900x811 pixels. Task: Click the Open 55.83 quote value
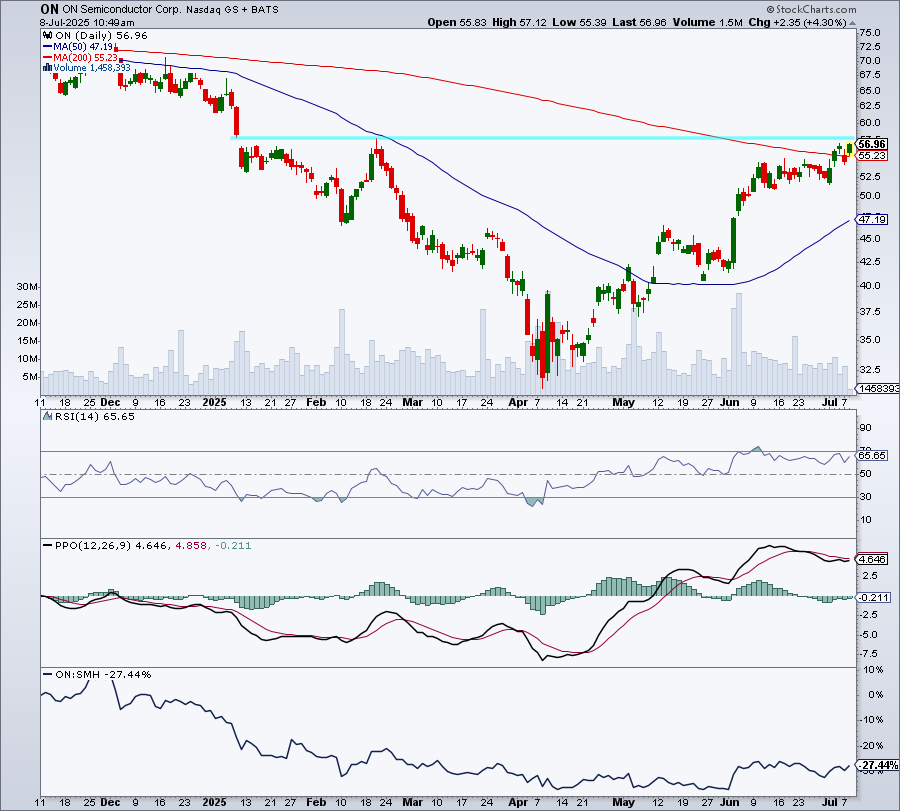[457, 22]
